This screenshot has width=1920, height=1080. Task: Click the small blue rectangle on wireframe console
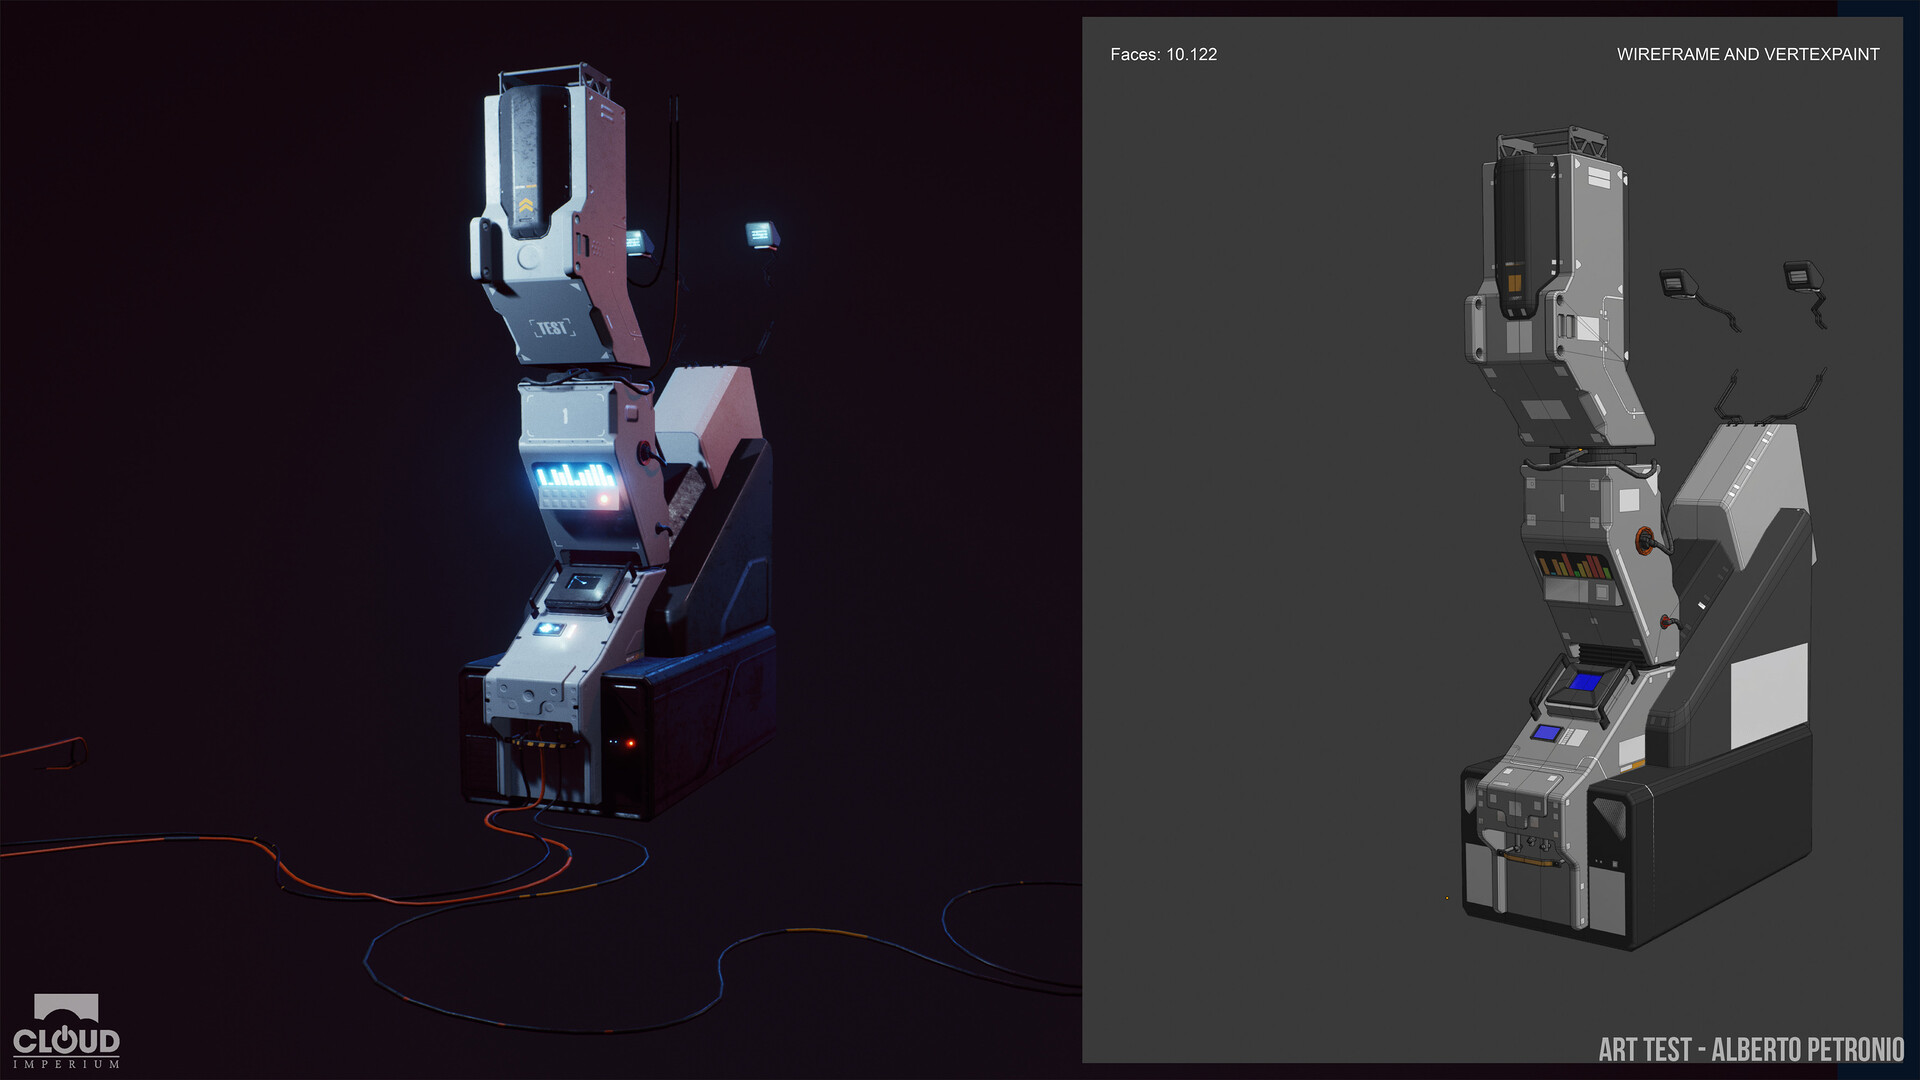[x=1547, y=733]
